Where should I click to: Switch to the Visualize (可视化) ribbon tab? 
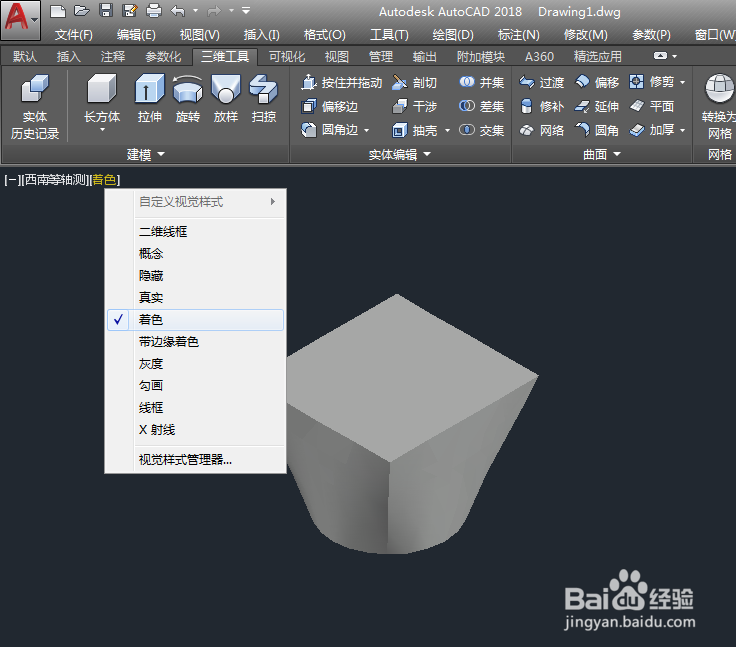click(287, 57)
